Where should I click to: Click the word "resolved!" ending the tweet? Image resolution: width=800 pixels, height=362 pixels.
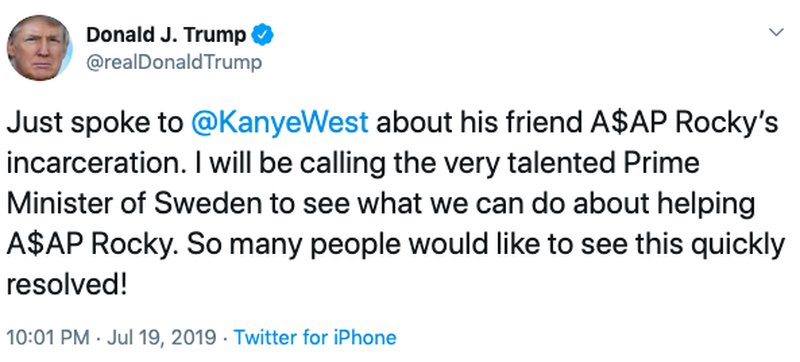pos(66,286)
